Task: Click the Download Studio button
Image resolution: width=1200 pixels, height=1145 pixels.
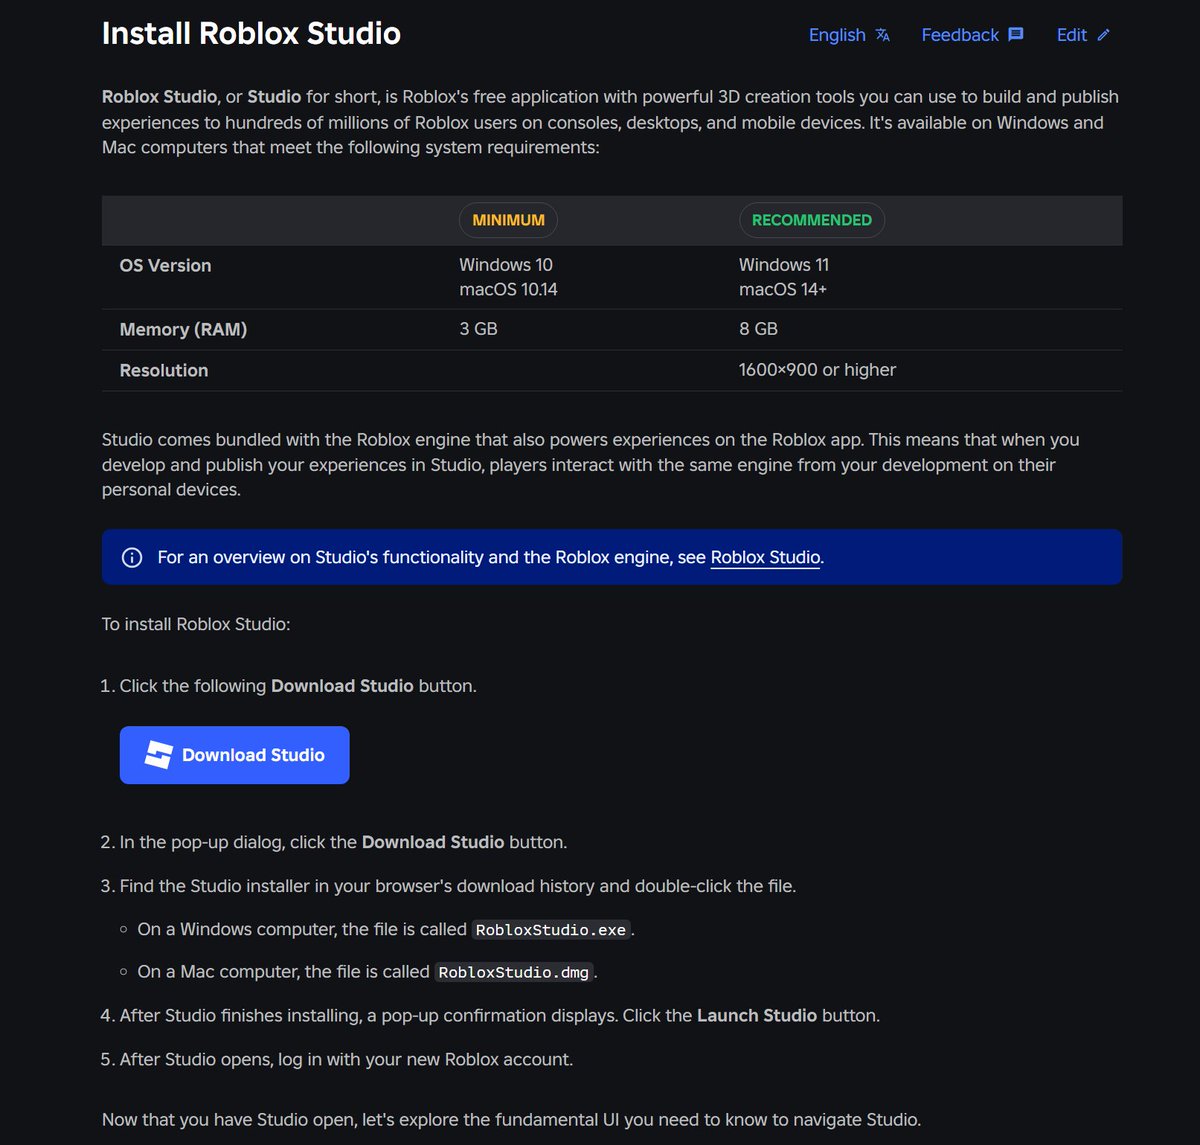Action: click(235, 755)
